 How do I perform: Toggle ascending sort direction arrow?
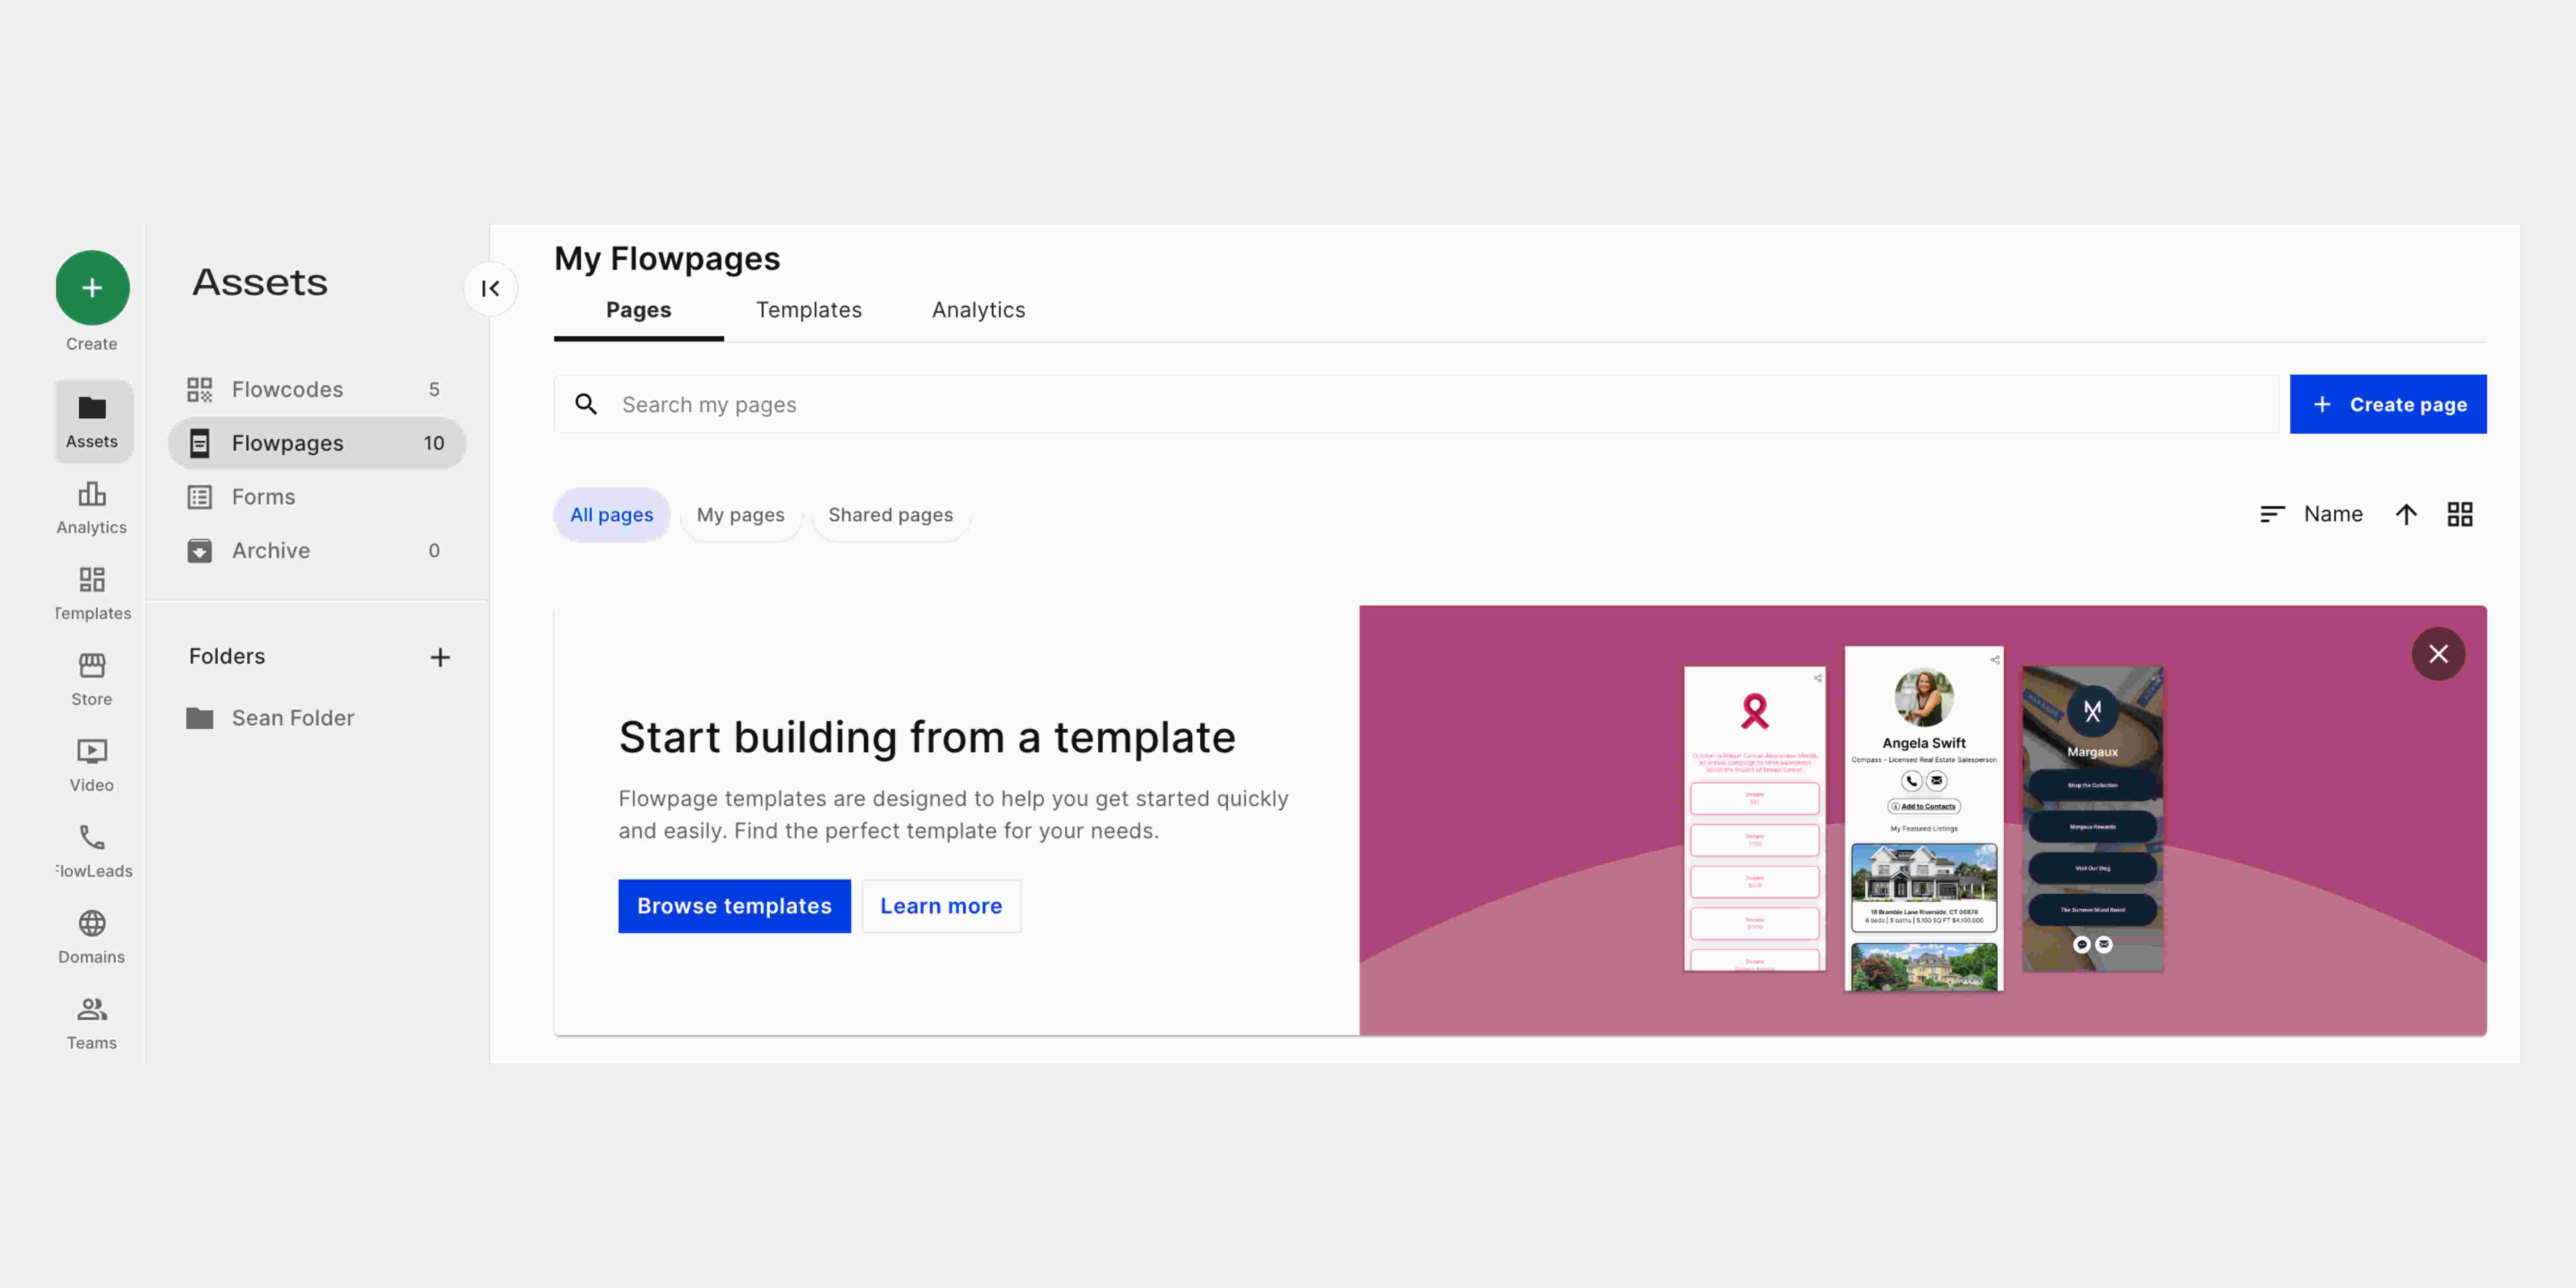pyautogui.click(x=2406, y=514)
